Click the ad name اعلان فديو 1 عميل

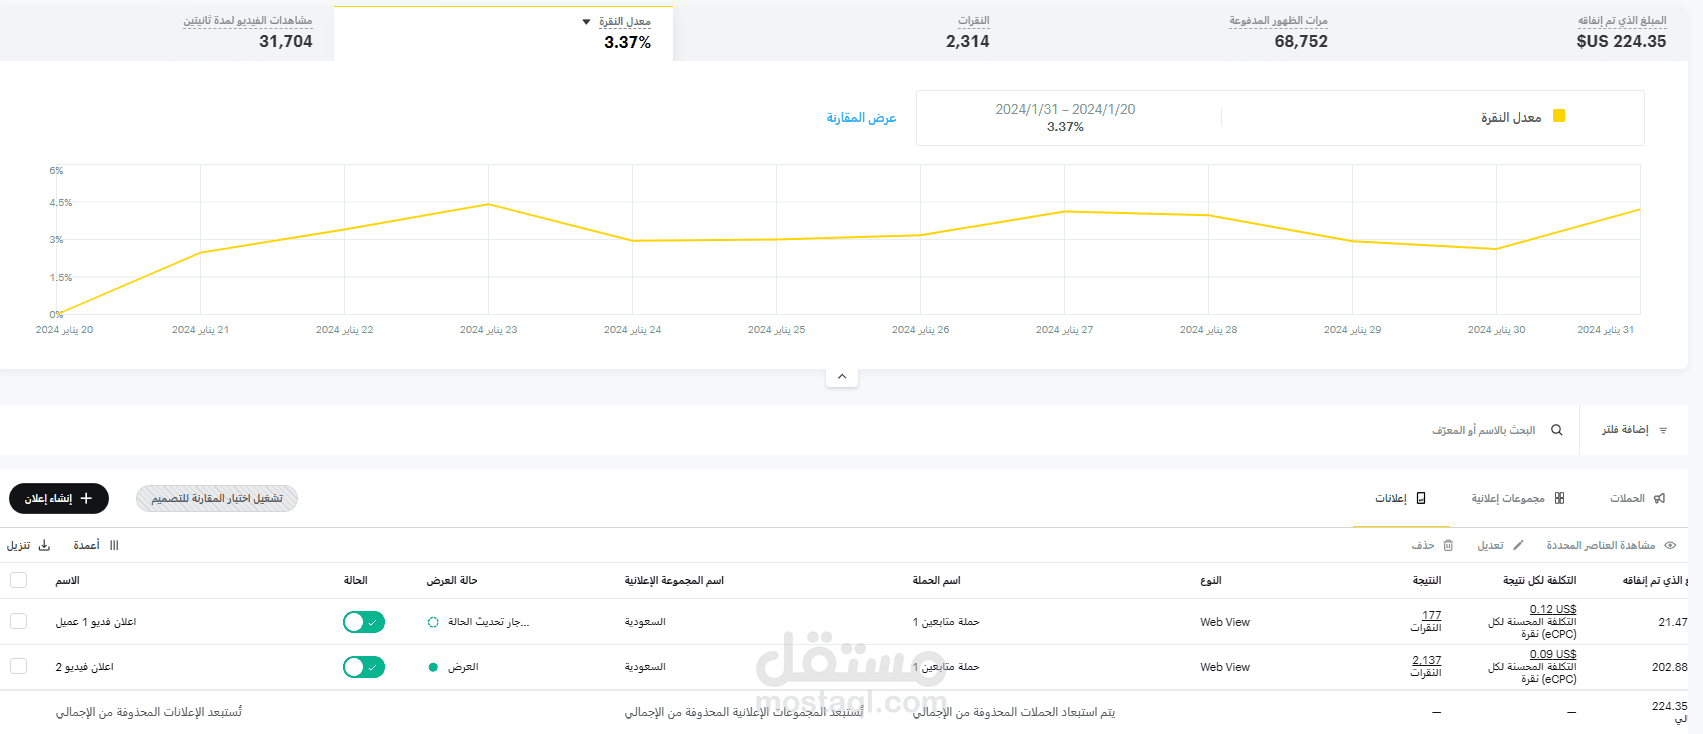(96, 622)
